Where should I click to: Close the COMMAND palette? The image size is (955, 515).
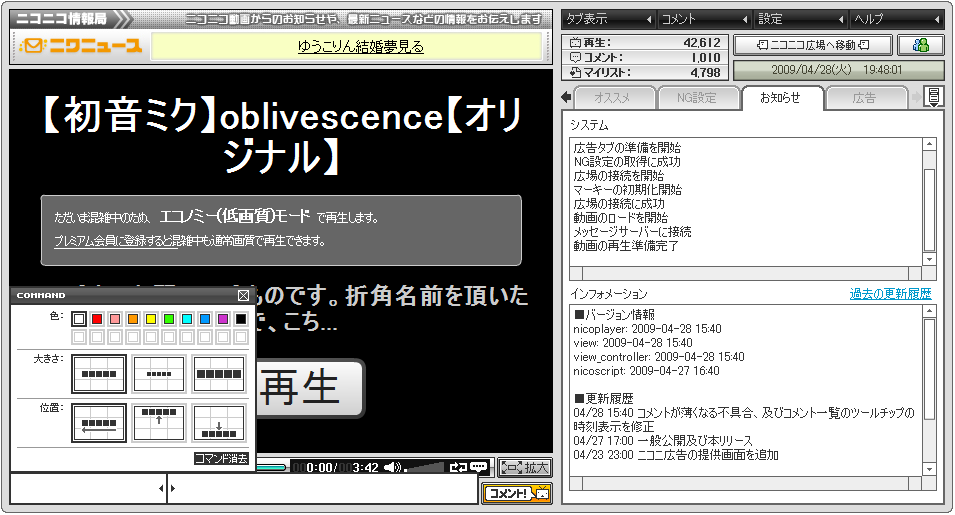[243, 295]
